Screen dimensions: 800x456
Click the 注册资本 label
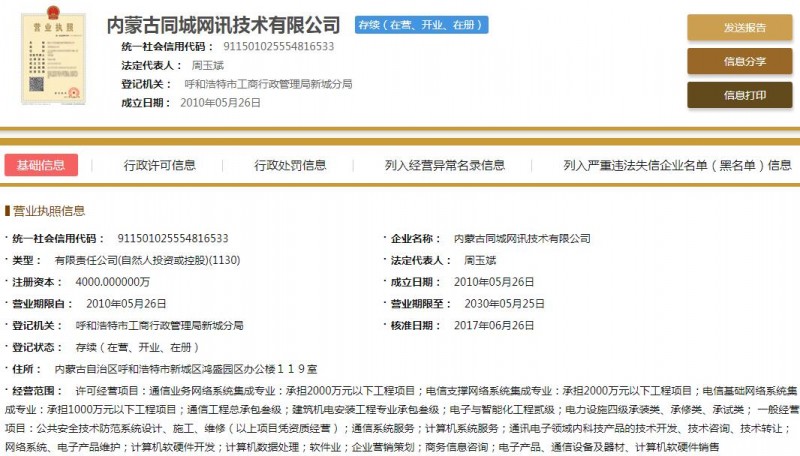[37, 282]
